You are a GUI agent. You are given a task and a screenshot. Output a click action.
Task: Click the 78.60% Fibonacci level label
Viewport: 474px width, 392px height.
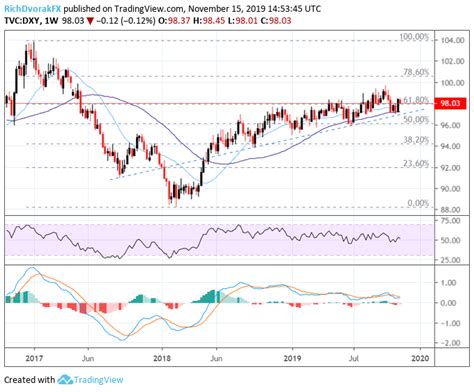(x=416, y=72)
